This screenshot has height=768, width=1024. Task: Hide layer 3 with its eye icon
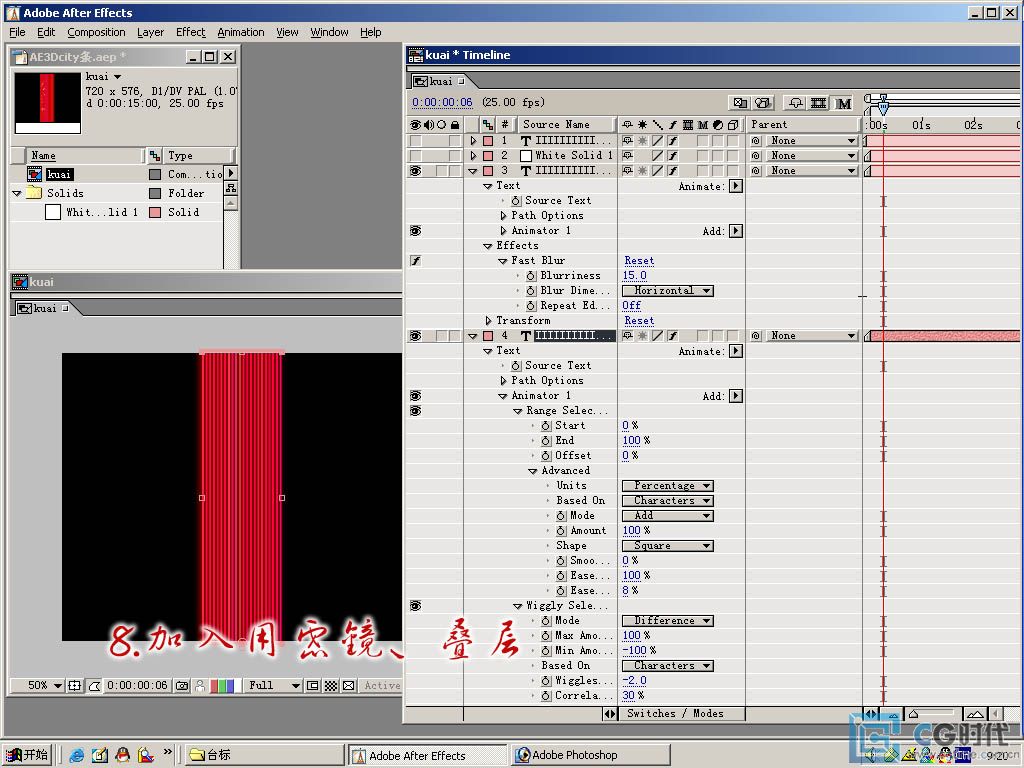point(415,170)
